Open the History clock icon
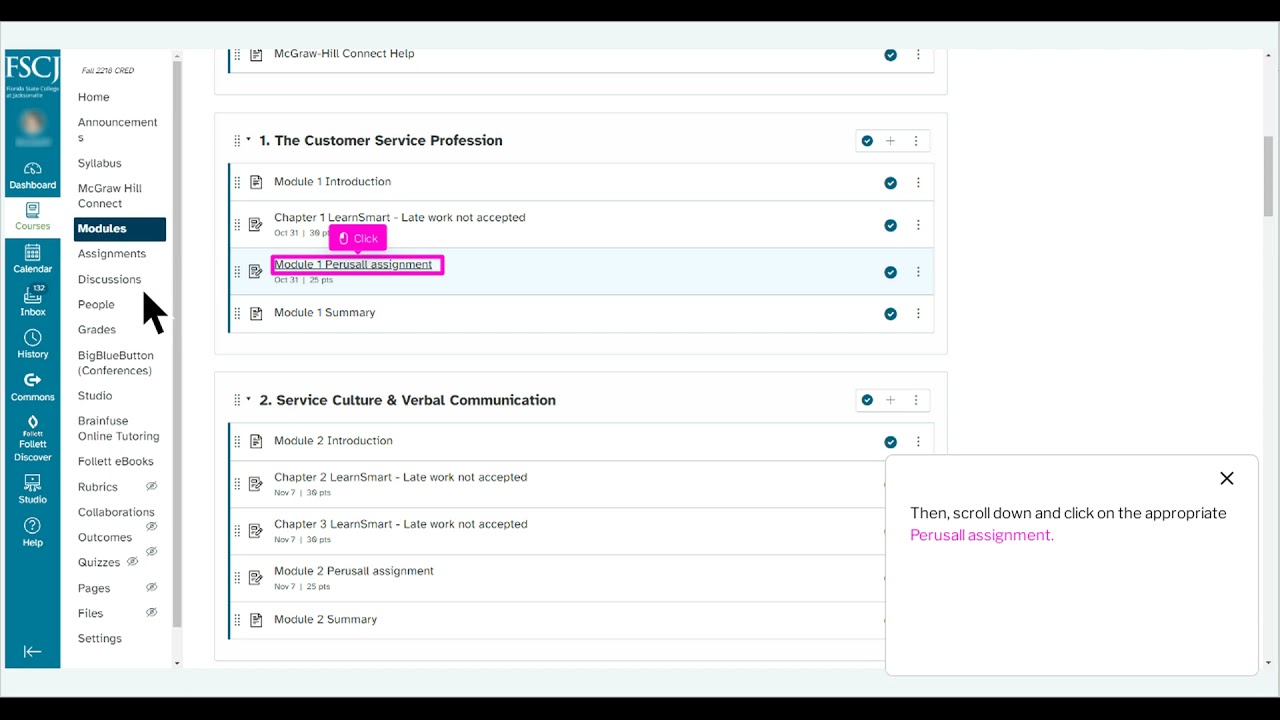This screenshot has height=720, width=1280. [x=32, y=344]
